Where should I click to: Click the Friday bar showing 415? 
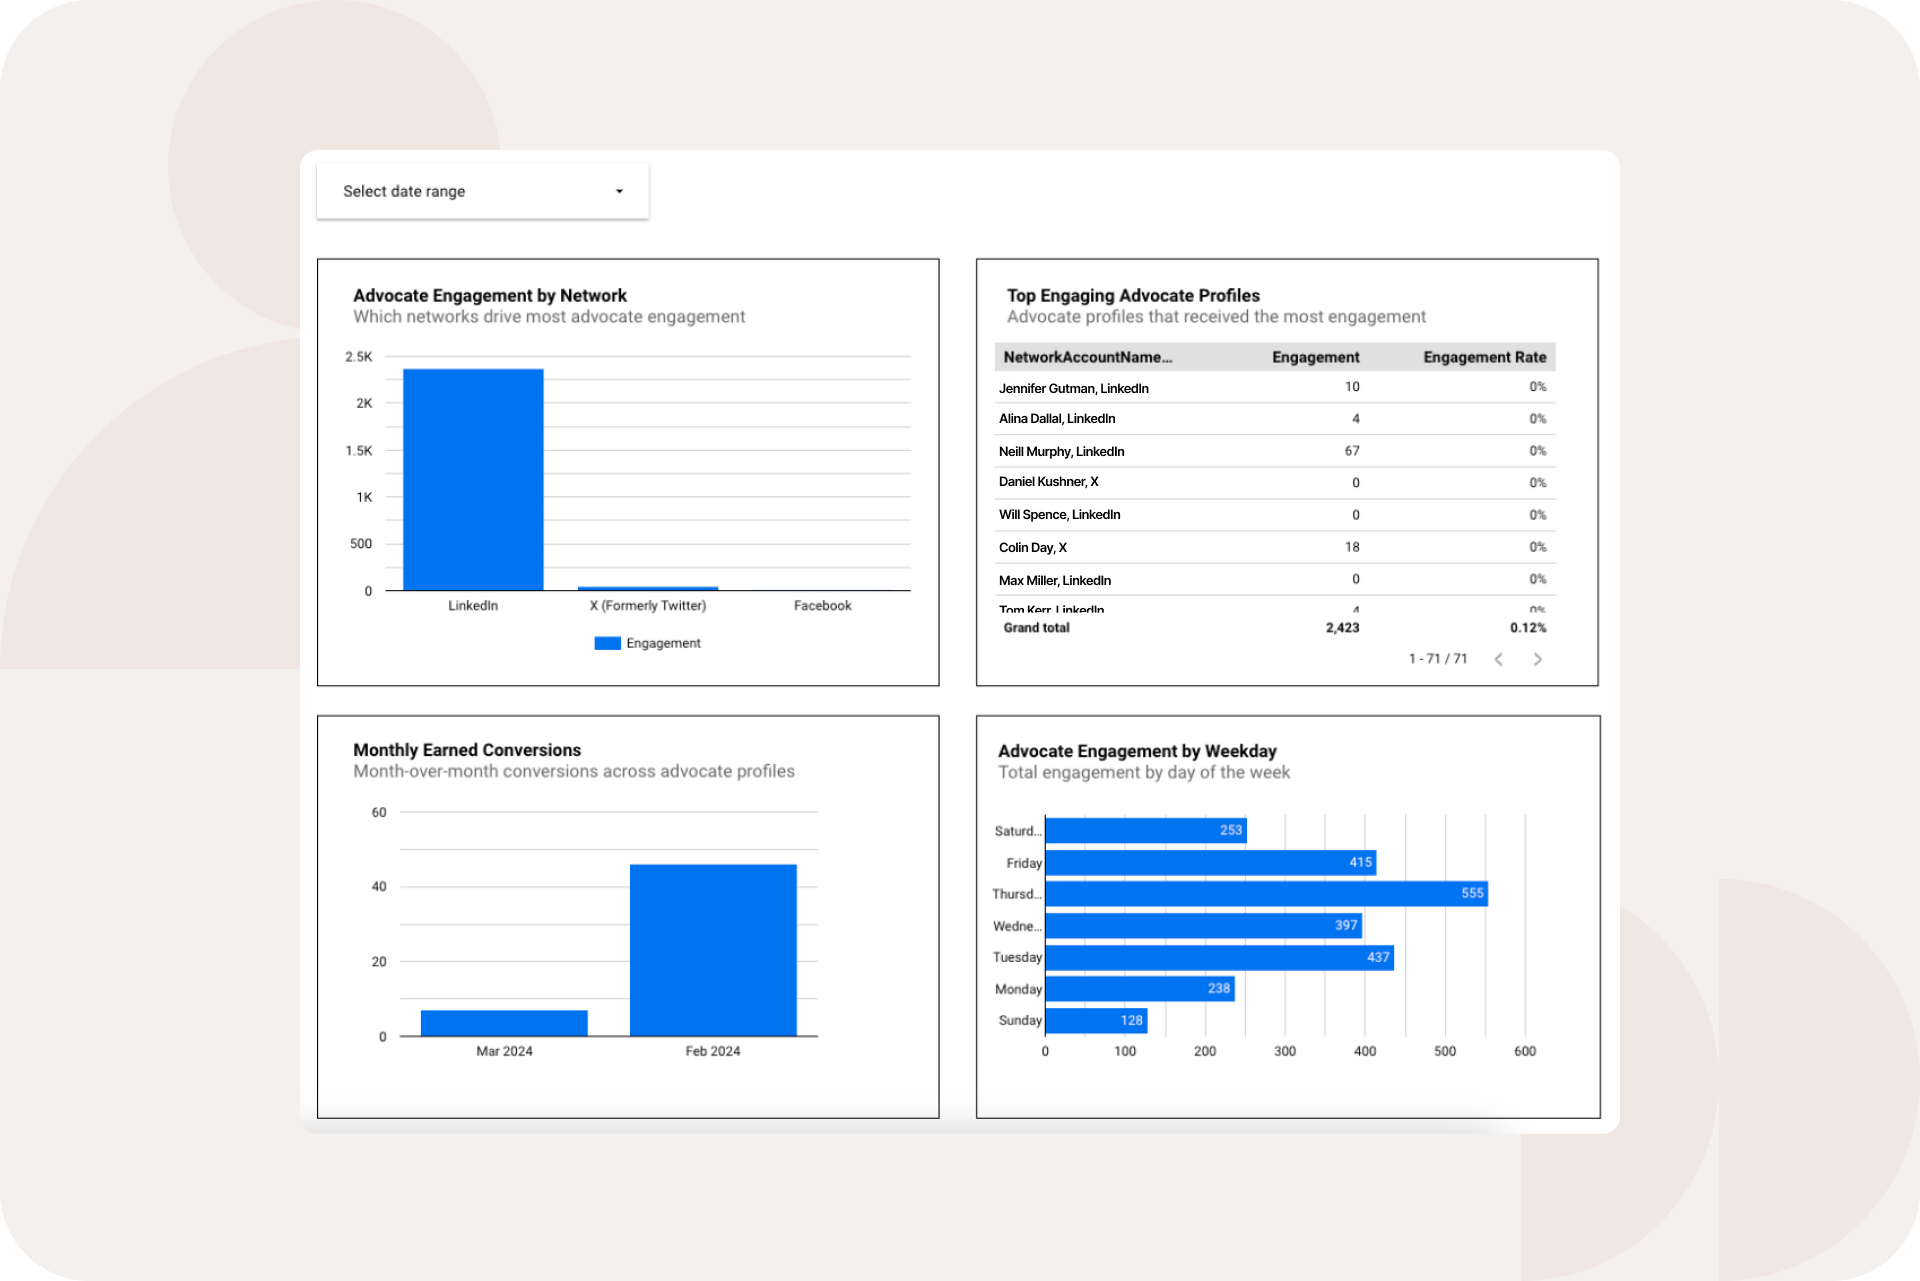[1209, 862]
